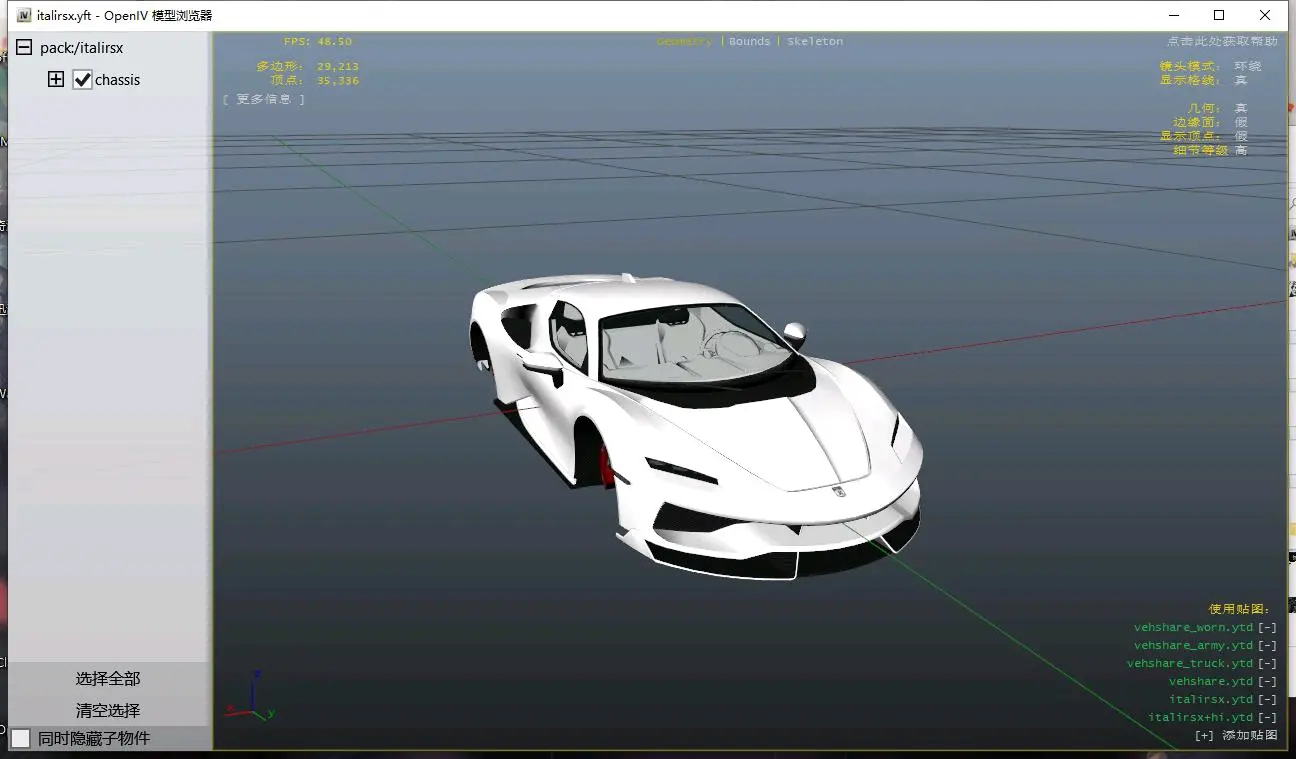This screenshot has height=759, width=1296.
Task: Remove italirsx+hi.ytd with its [-] button
Action: coord(1267,718)
